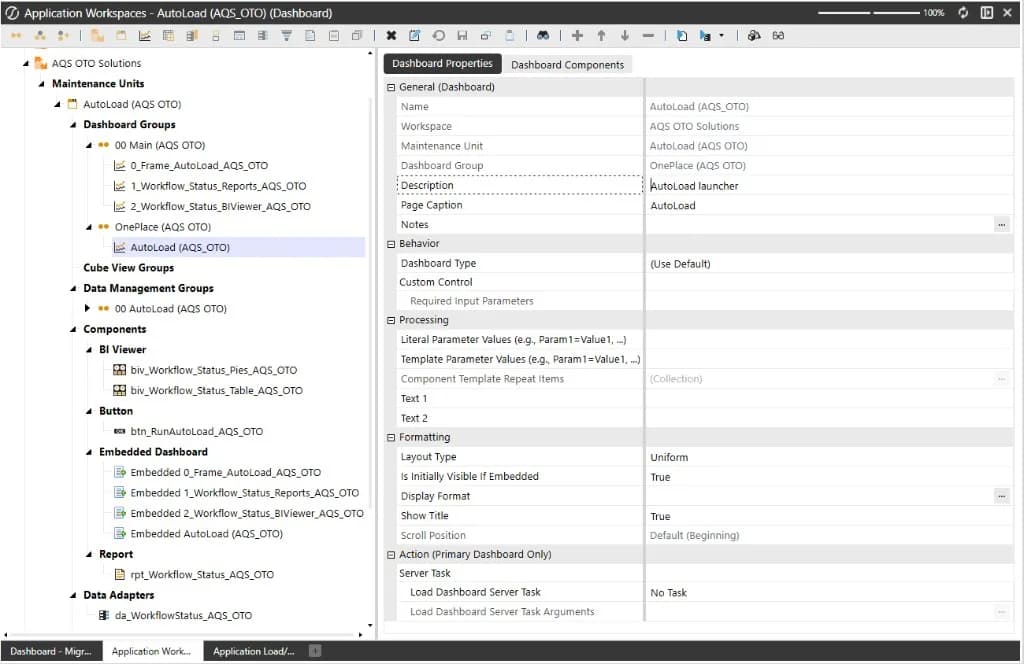Click the object lookup icon near toolbar end
Viewport: 1024px width, 664px height.
754,36
